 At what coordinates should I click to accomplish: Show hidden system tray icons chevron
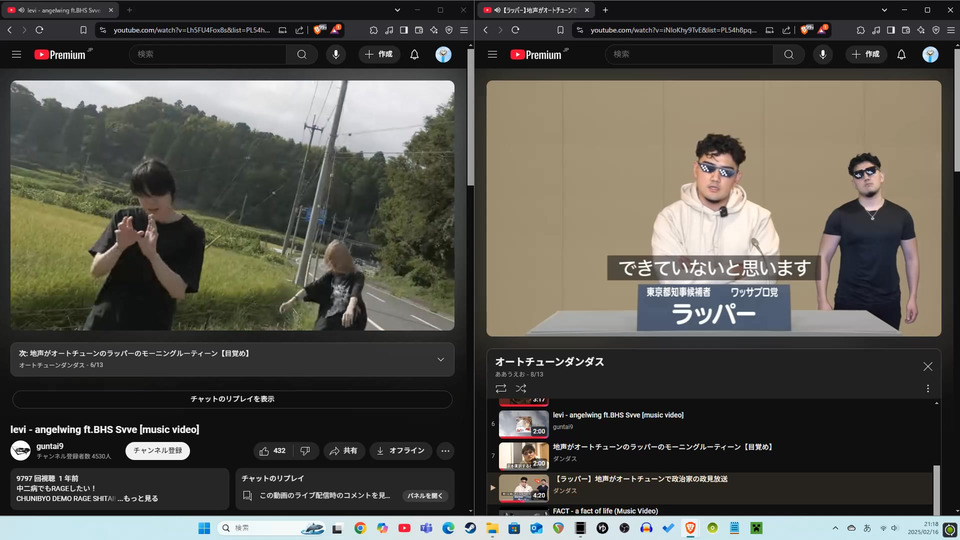pos(835,528)
